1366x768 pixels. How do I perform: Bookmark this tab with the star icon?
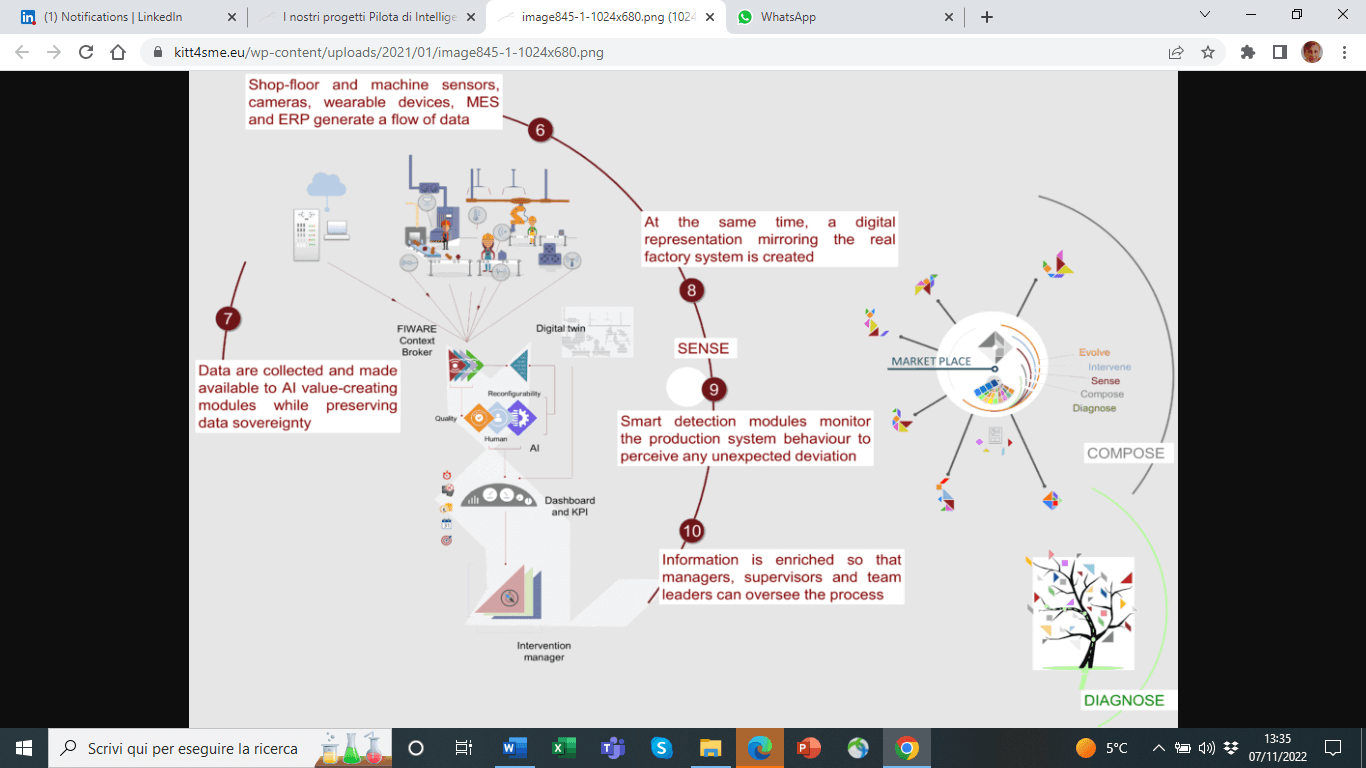click(x=1208, y=52)
